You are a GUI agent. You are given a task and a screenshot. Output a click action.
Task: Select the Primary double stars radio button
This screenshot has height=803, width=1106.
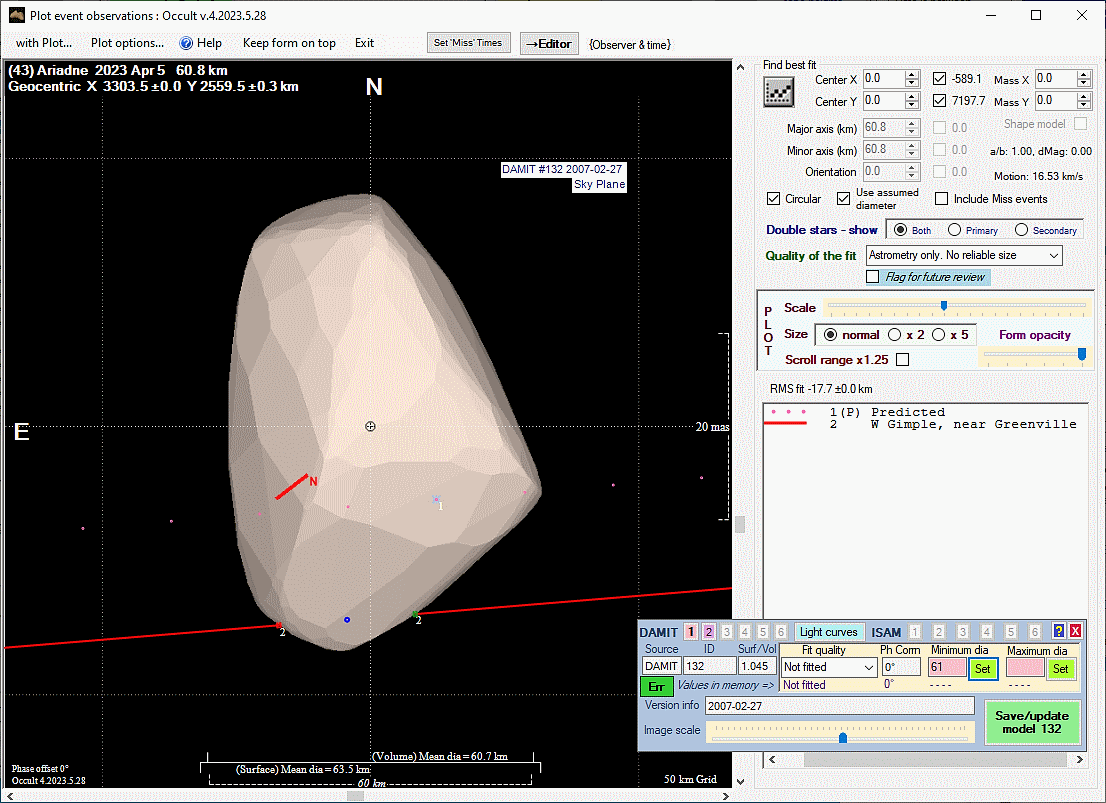pos(955,230)
